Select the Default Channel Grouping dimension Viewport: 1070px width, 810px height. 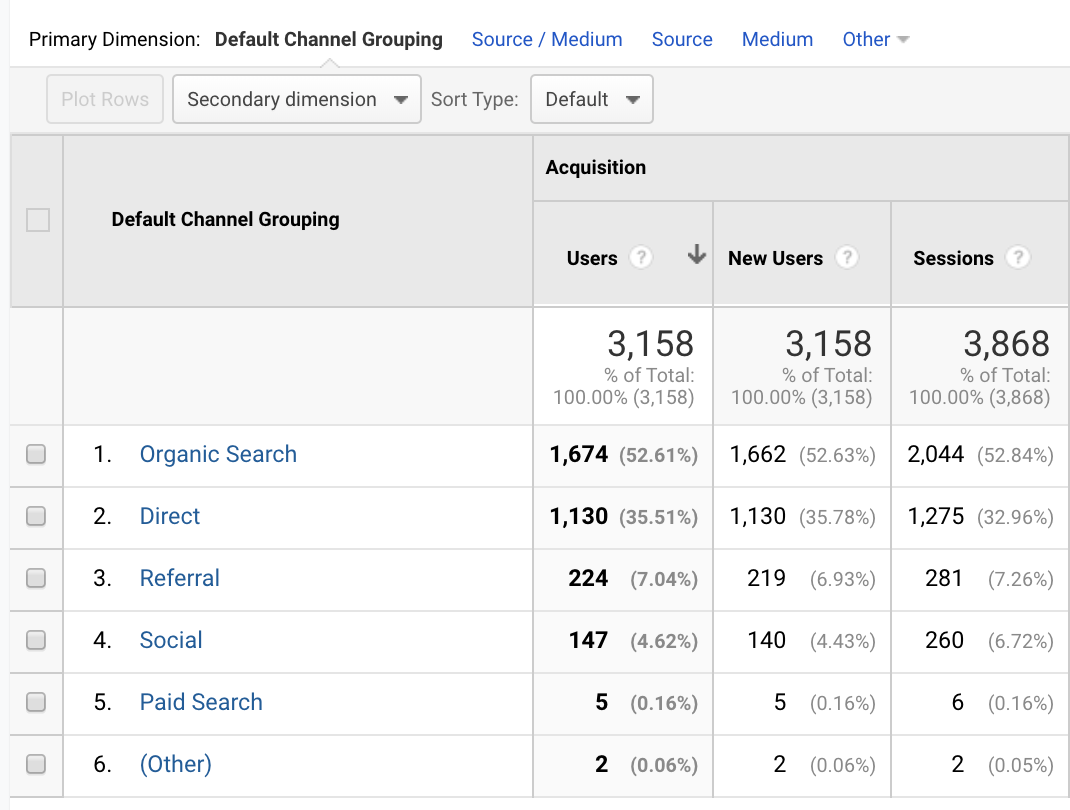(x=328, y=40)
